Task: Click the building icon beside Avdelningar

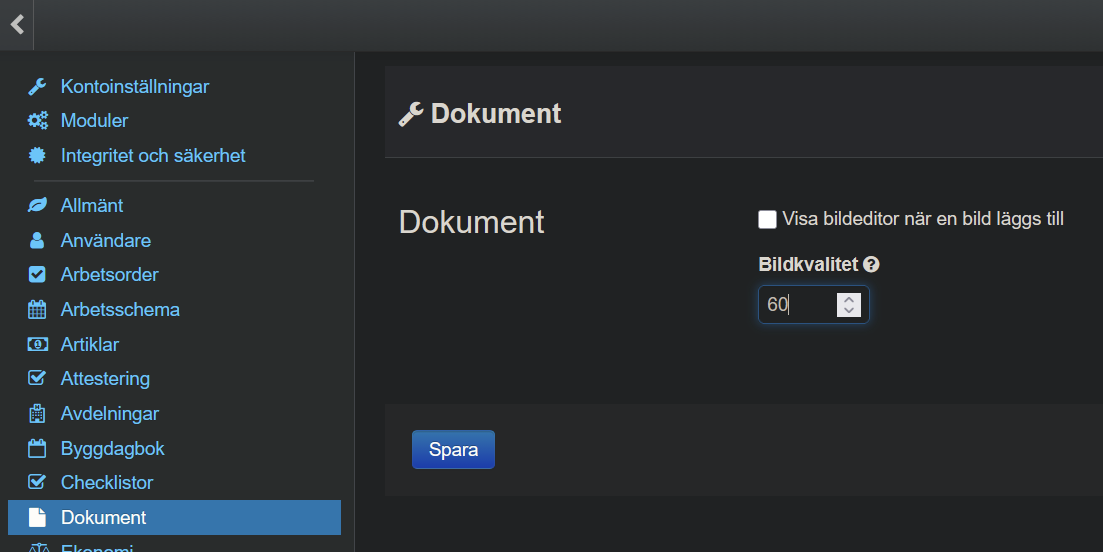Action: click(x=37, y=414)
